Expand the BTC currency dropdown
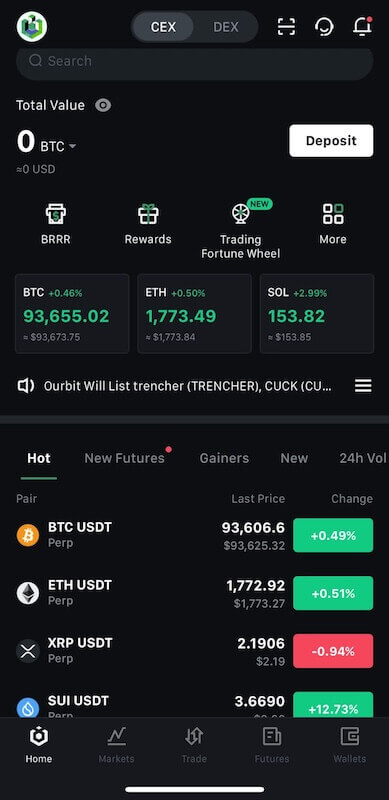389x800 pixels. click(58, 146)
